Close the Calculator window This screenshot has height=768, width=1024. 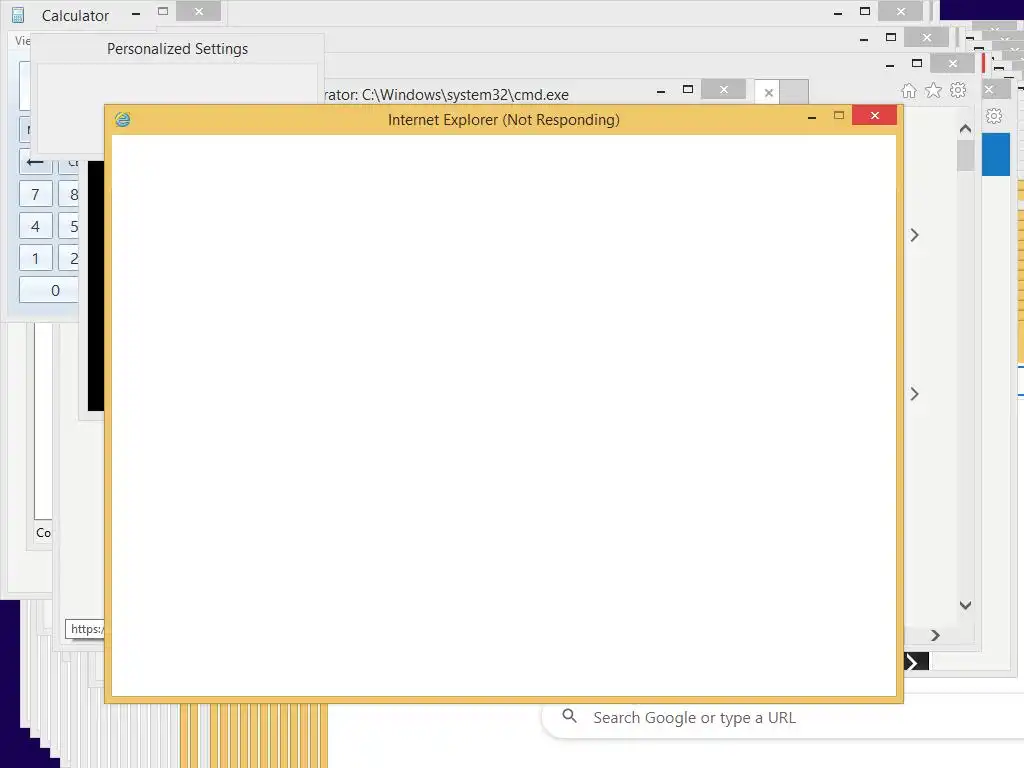coord(199,11)
